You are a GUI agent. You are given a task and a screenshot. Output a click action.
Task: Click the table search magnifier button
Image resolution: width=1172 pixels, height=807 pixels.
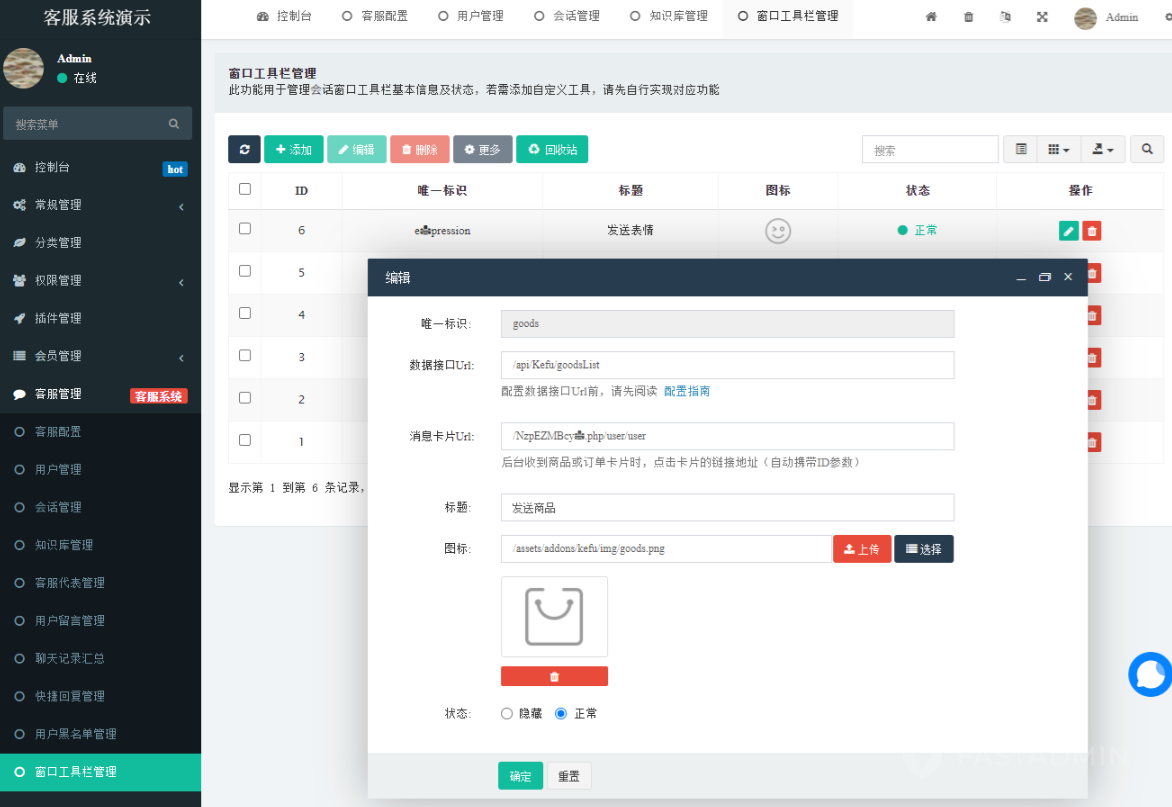1147,149
